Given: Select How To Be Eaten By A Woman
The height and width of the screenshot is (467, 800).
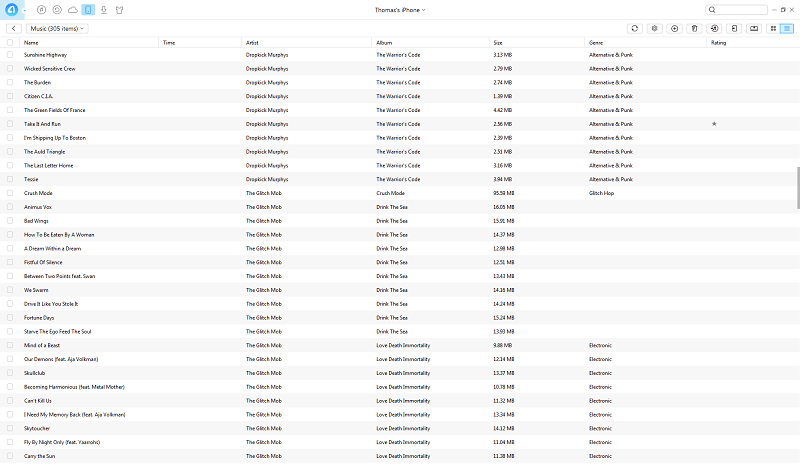Looking at the screenshot, I should (x=59, y=235).
